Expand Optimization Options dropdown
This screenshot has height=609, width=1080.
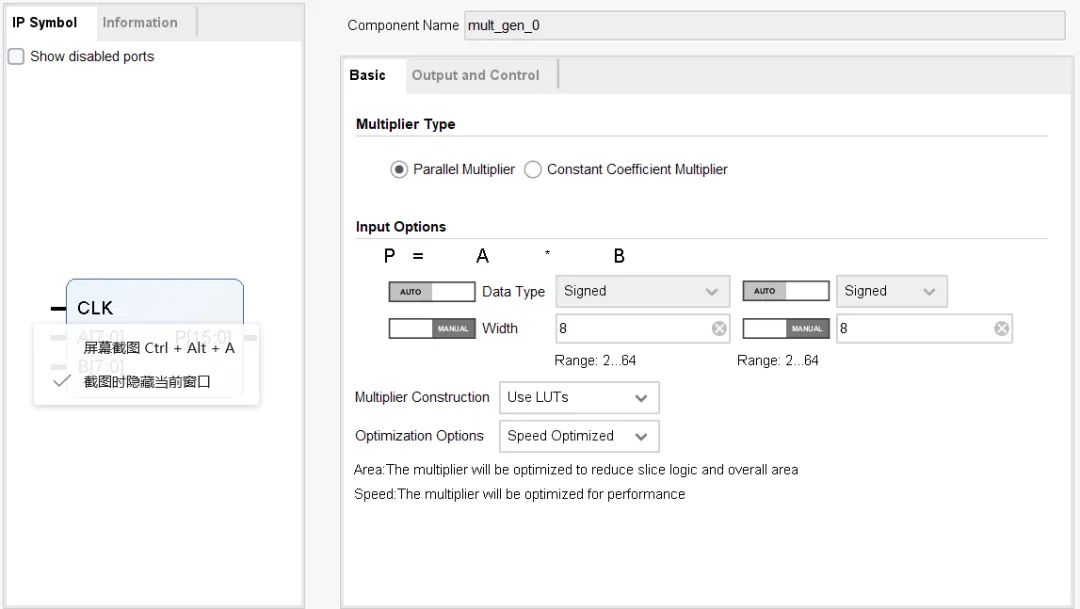(578, 436)
